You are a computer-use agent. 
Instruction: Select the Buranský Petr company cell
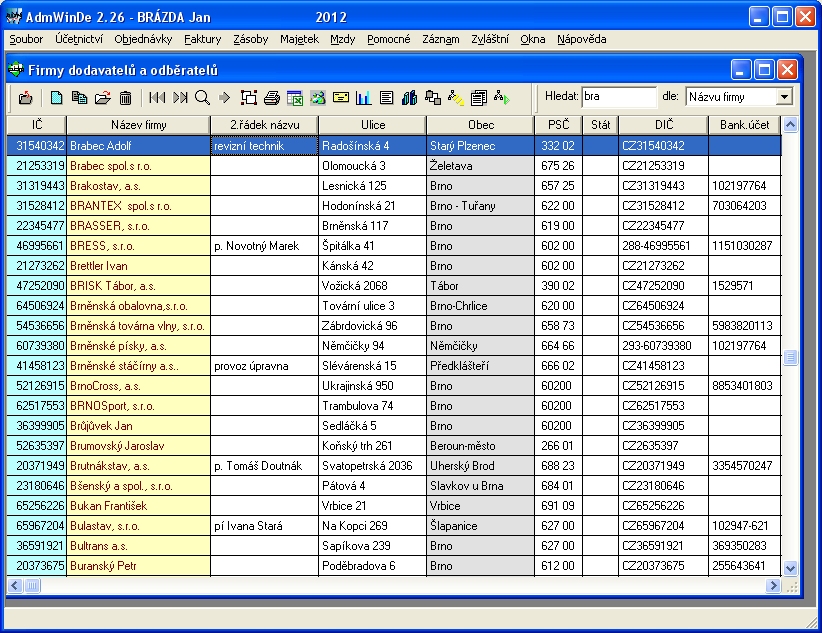[138, 566]
